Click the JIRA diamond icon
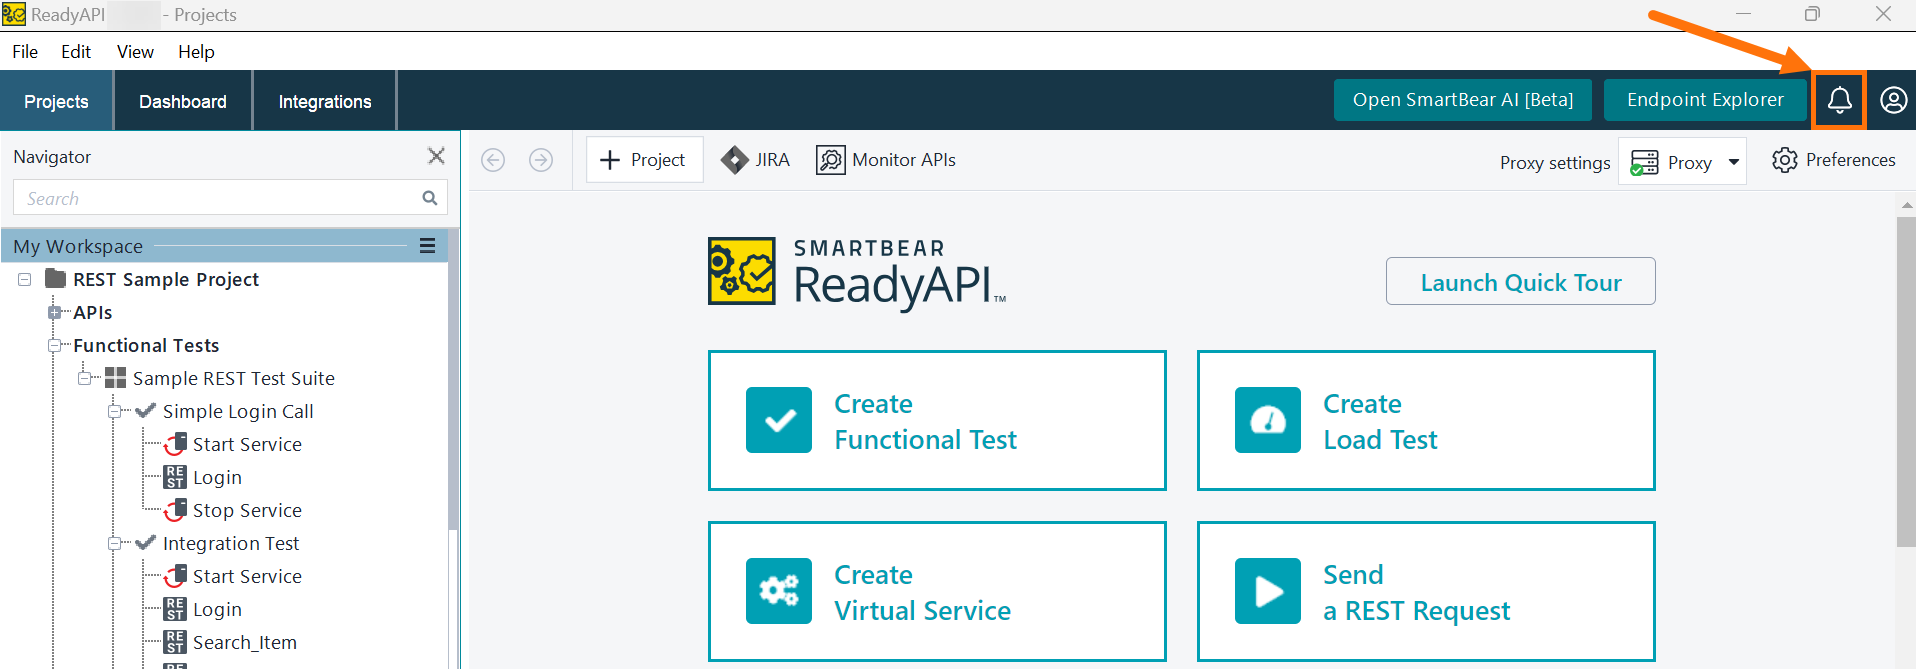The height and width of the screenshot is (669, 1916). 734,160
